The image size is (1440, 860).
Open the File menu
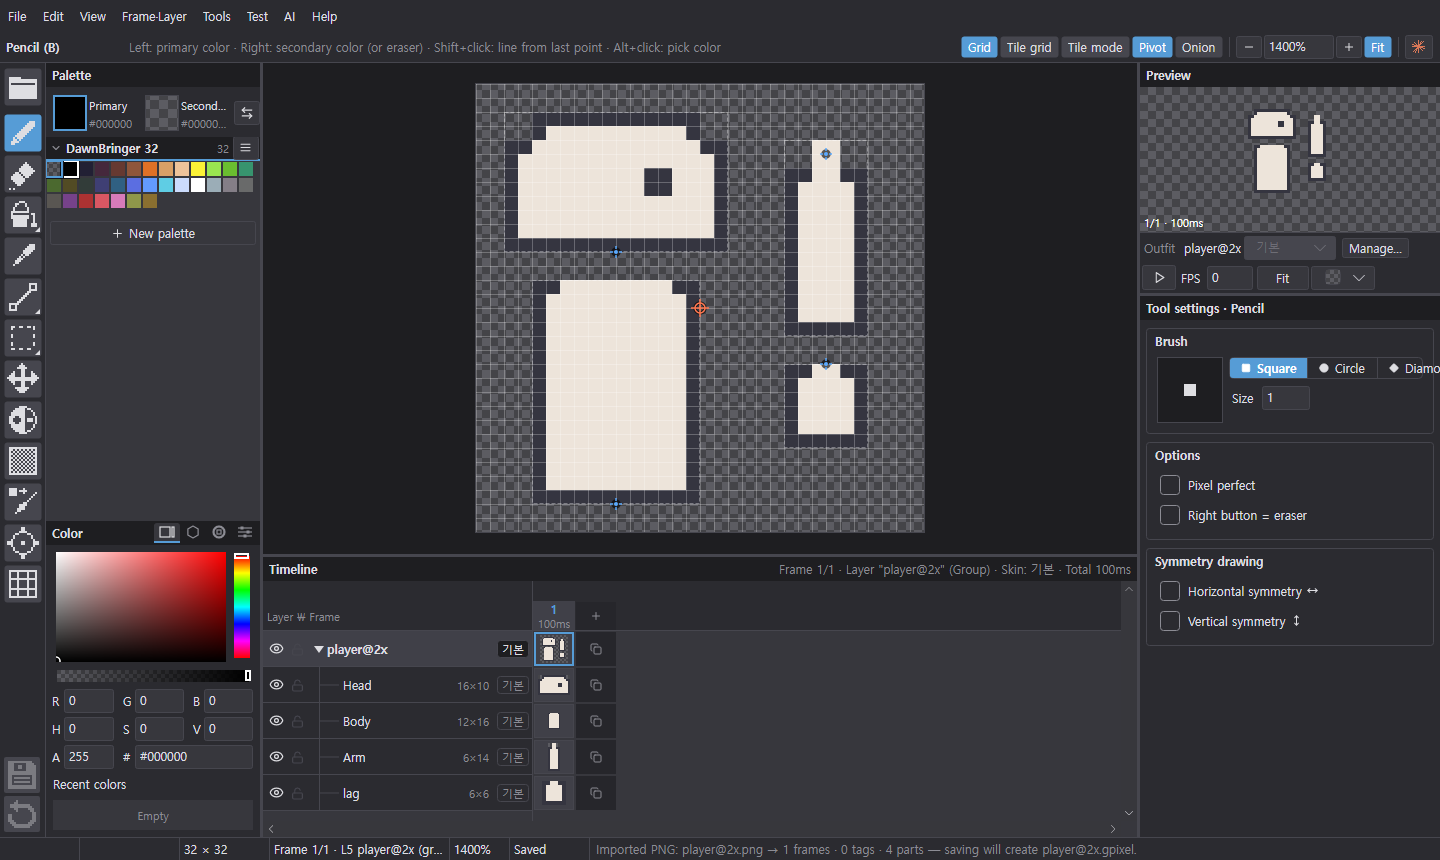click(17, 16)
